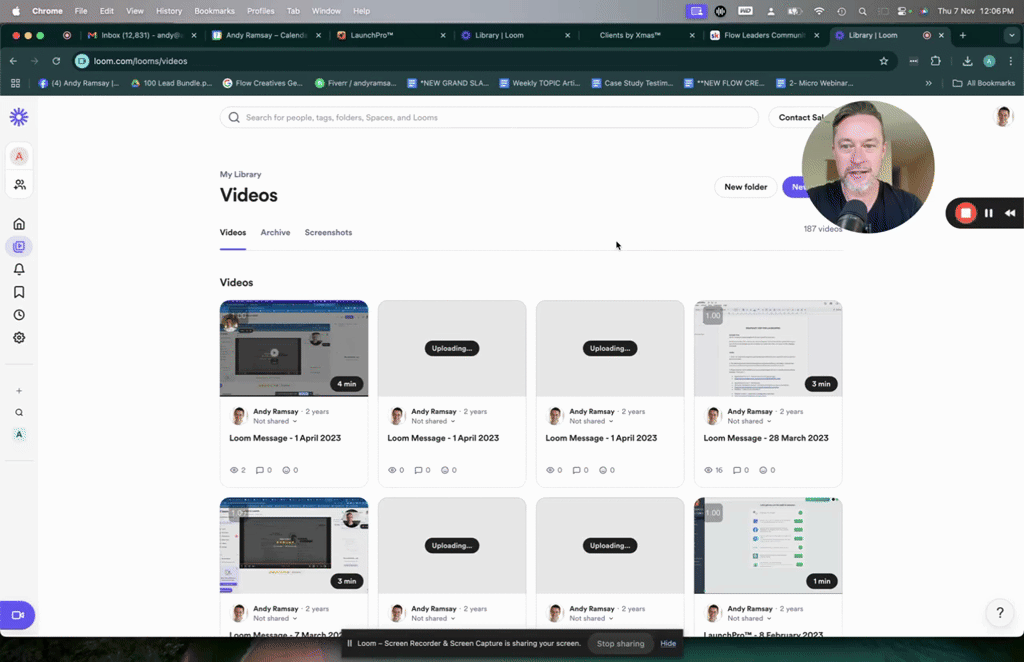Screen dimensions: 1024x662
Task: Open the History menu in menu bar
Action: [x=168, y=11]
